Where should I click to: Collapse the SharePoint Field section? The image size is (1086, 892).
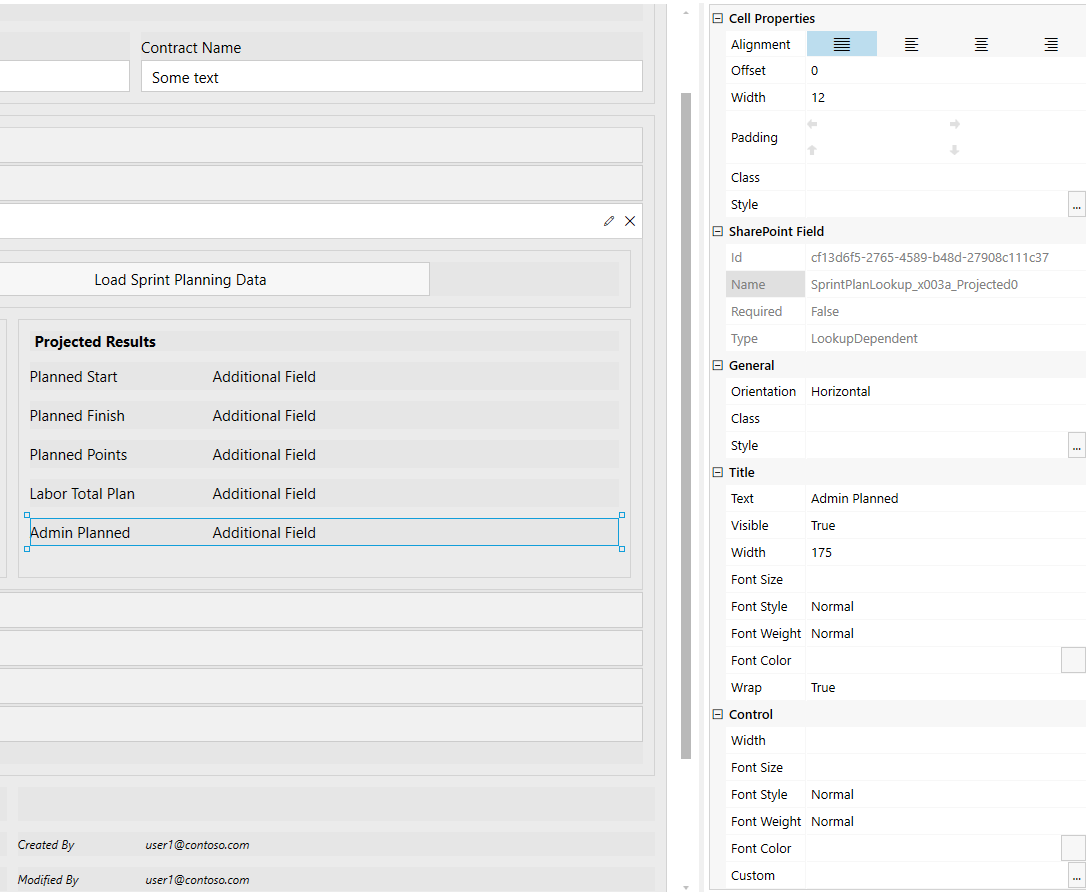pyautogui.click(x=717, y=231)
